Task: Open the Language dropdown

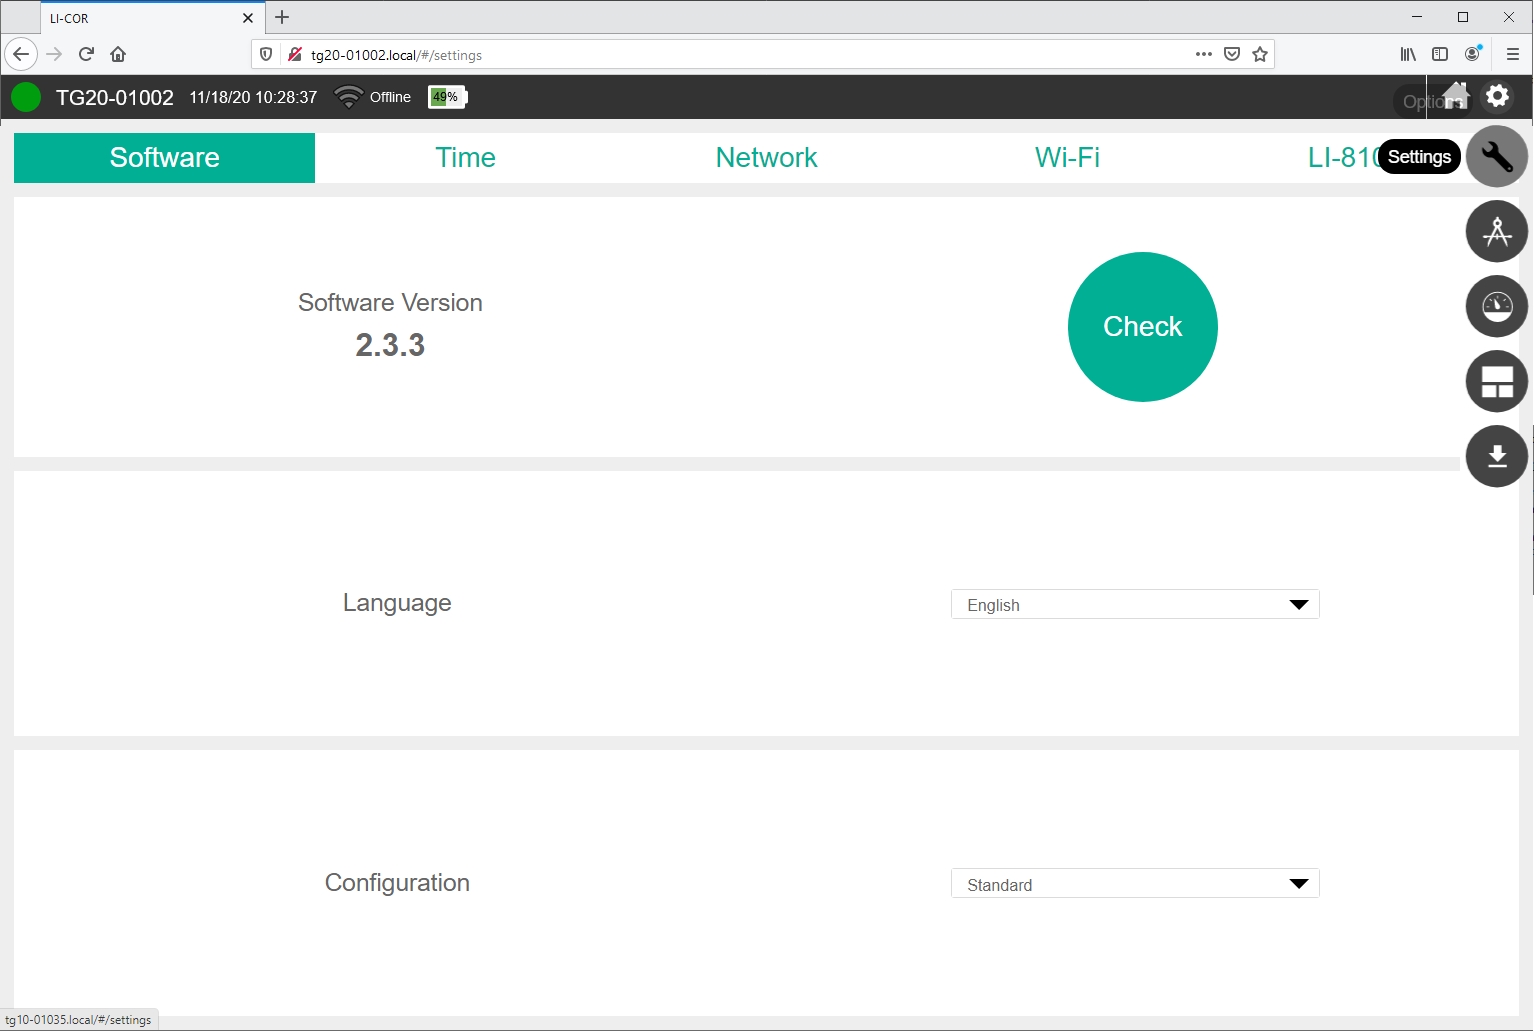Action: pyautogui.click(x=1134, y=605)
